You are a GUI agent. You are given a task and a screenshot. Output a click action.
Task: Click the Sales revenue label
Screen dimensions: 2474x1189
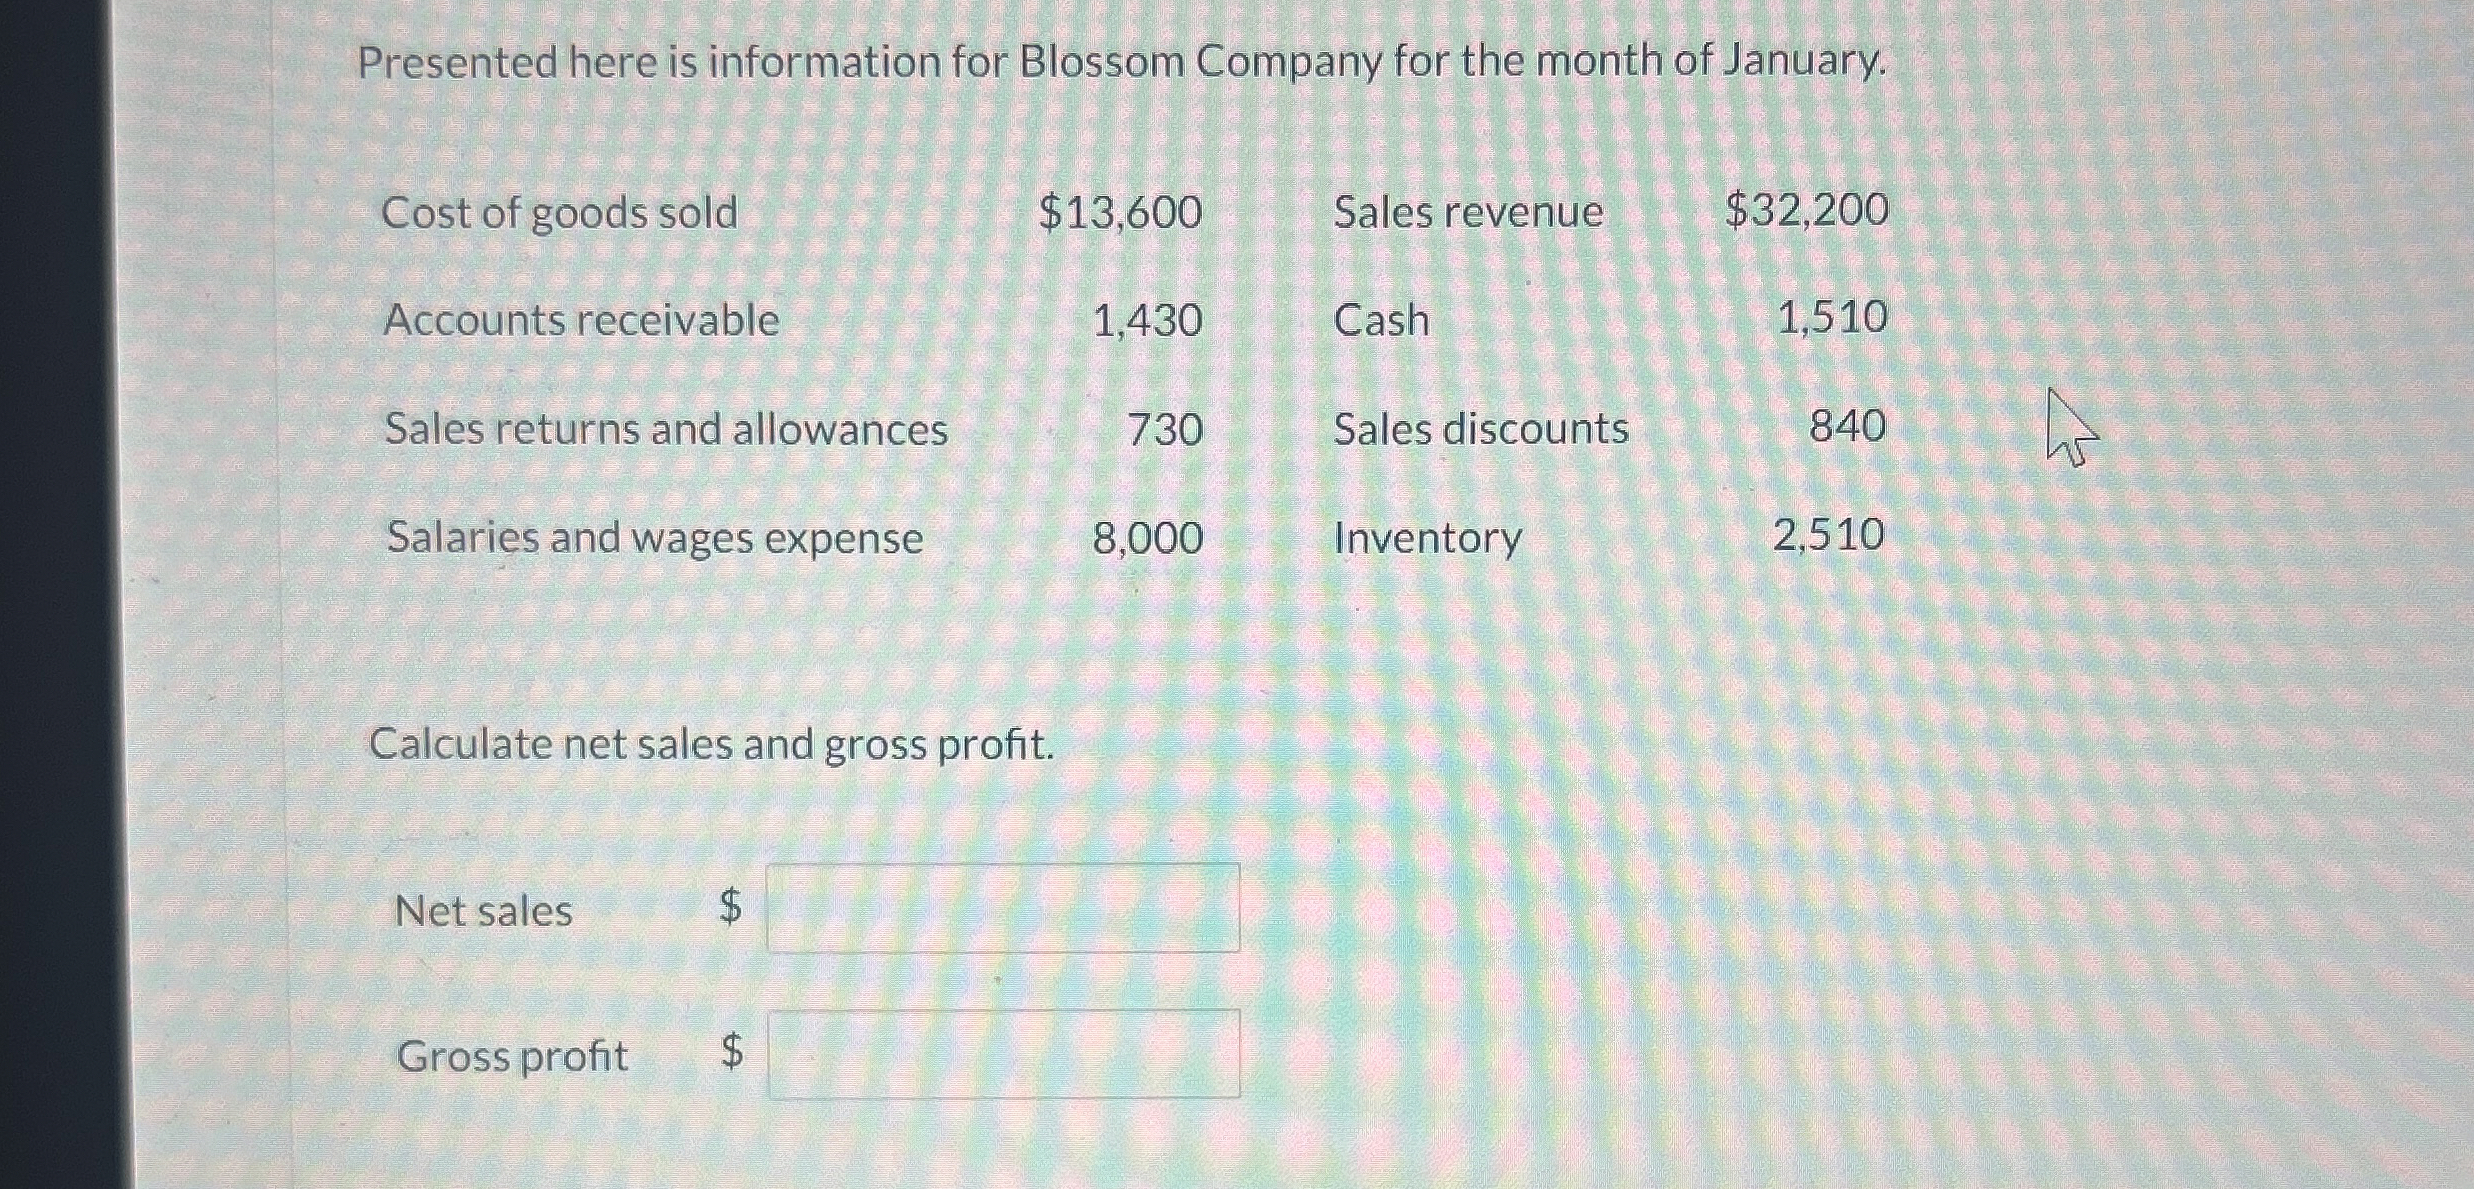tap(1468, 211)
